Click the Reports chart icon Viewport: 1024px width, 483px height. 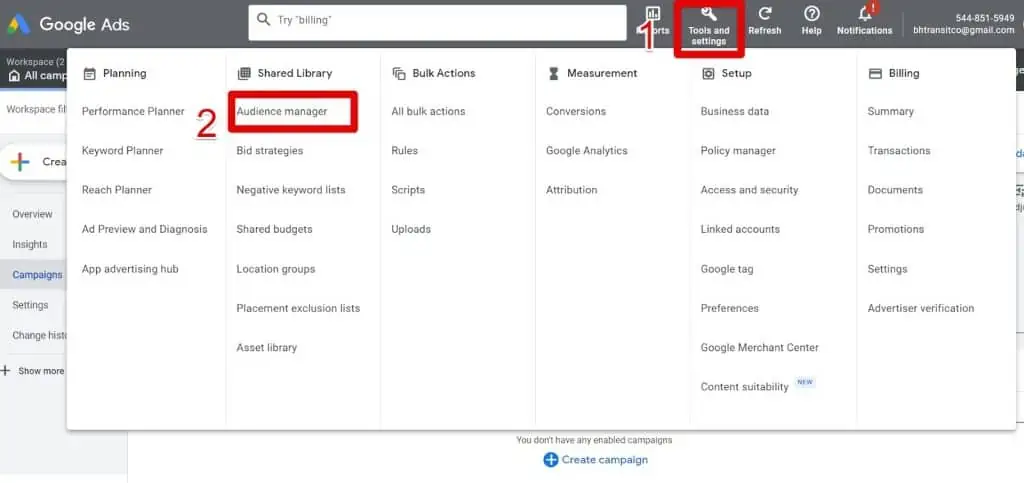pos(653,13)
